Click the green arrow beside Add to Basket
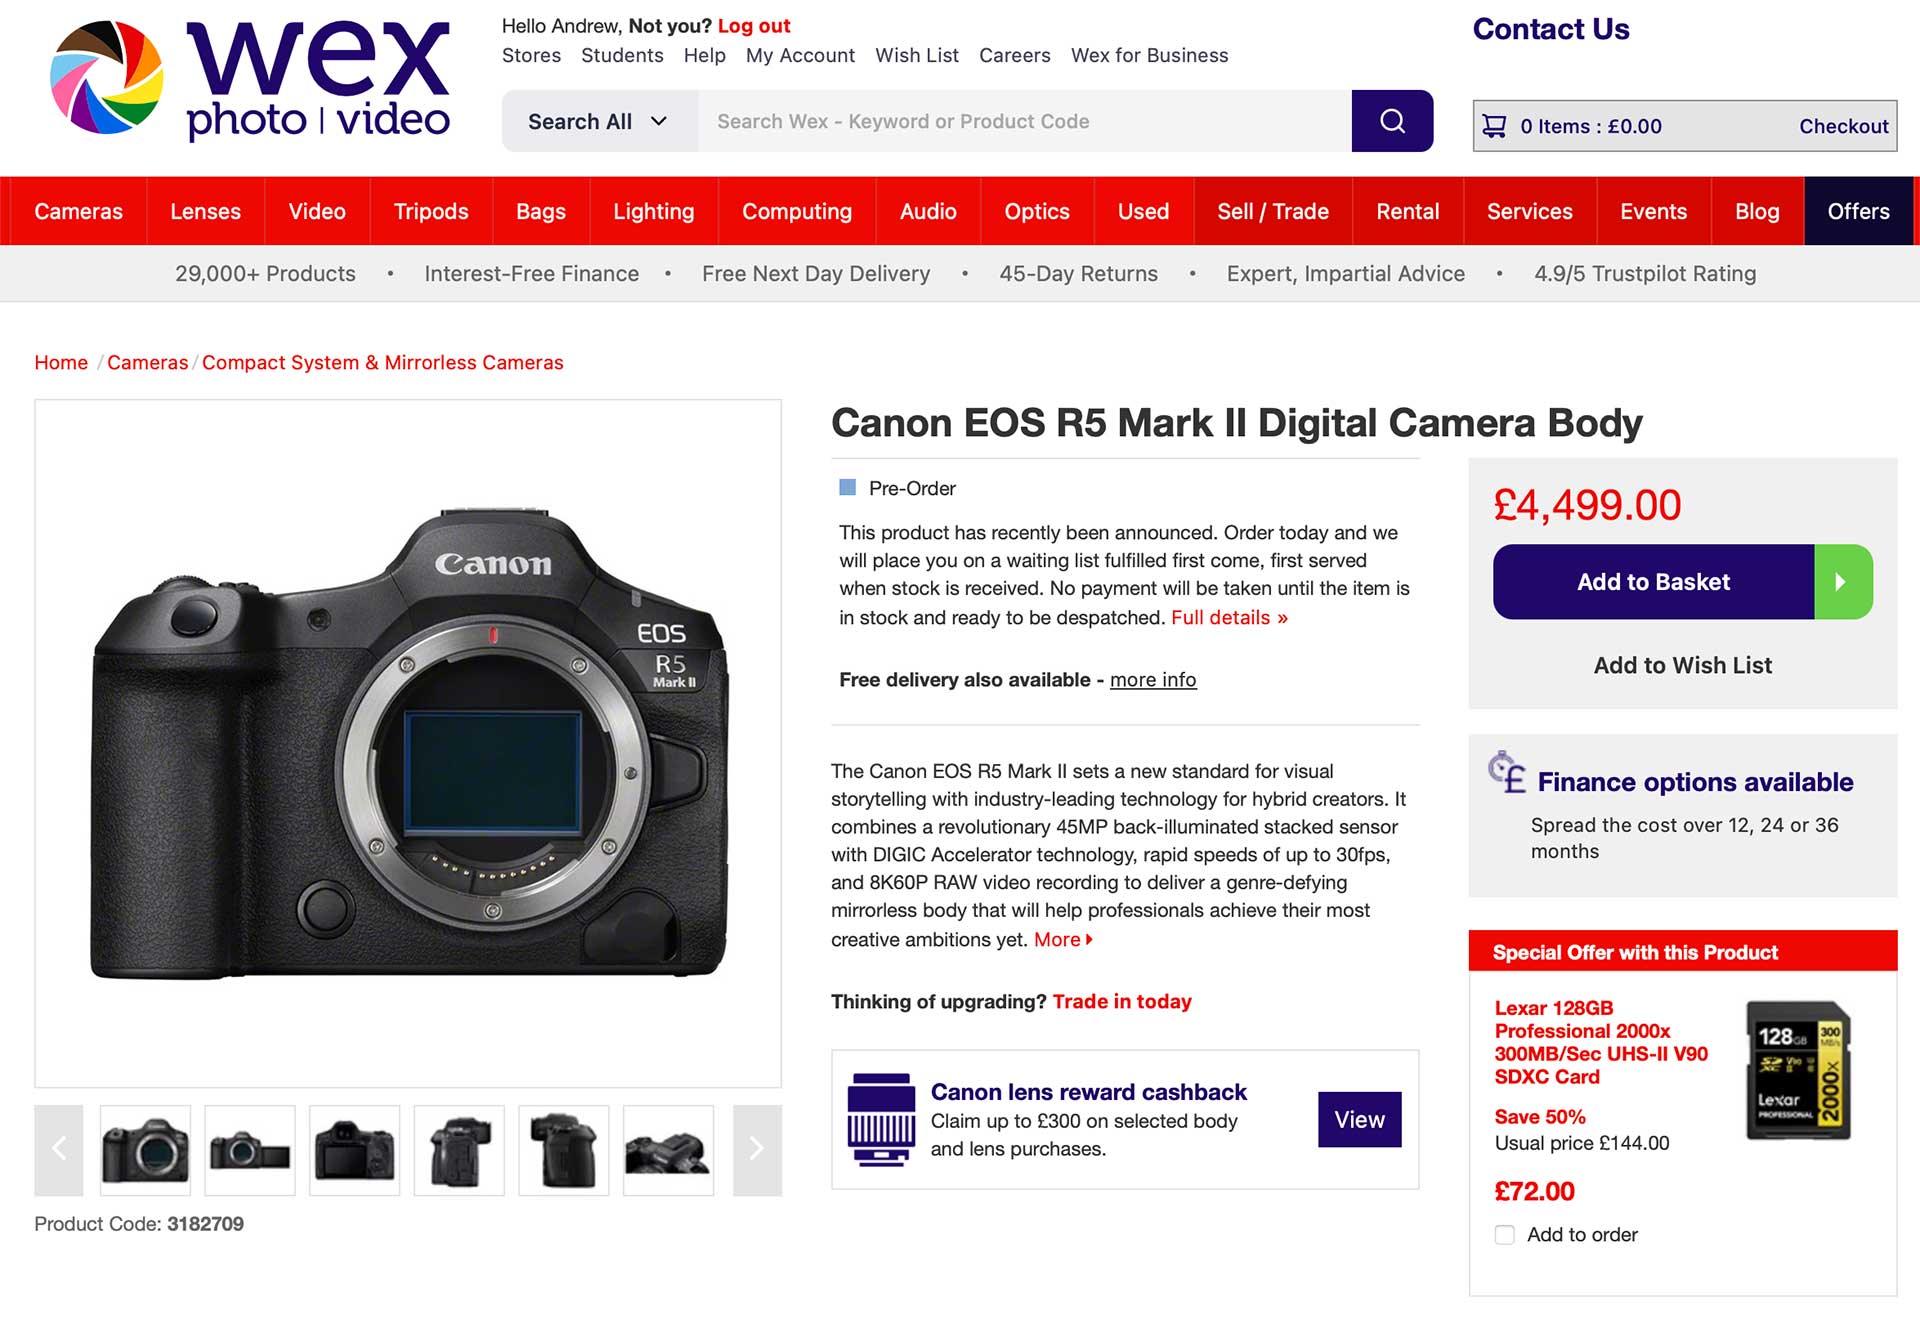Screen dimensions: 1920x1319 tap(1843, 582)
